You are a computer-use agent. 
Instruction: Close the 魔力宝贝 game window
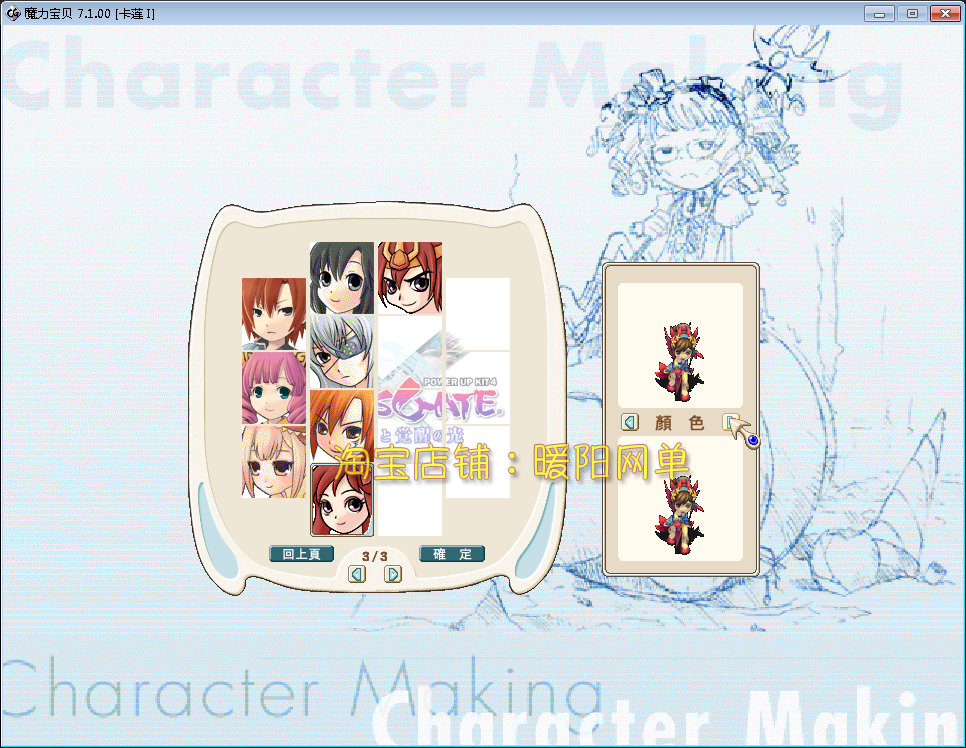click(946, 14)
